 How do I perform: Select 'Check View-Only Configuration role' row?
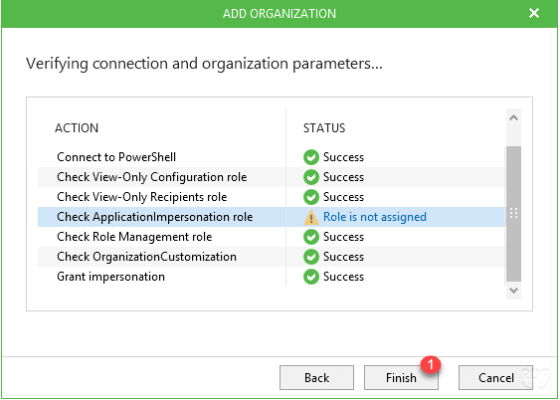tap(272, 177)
